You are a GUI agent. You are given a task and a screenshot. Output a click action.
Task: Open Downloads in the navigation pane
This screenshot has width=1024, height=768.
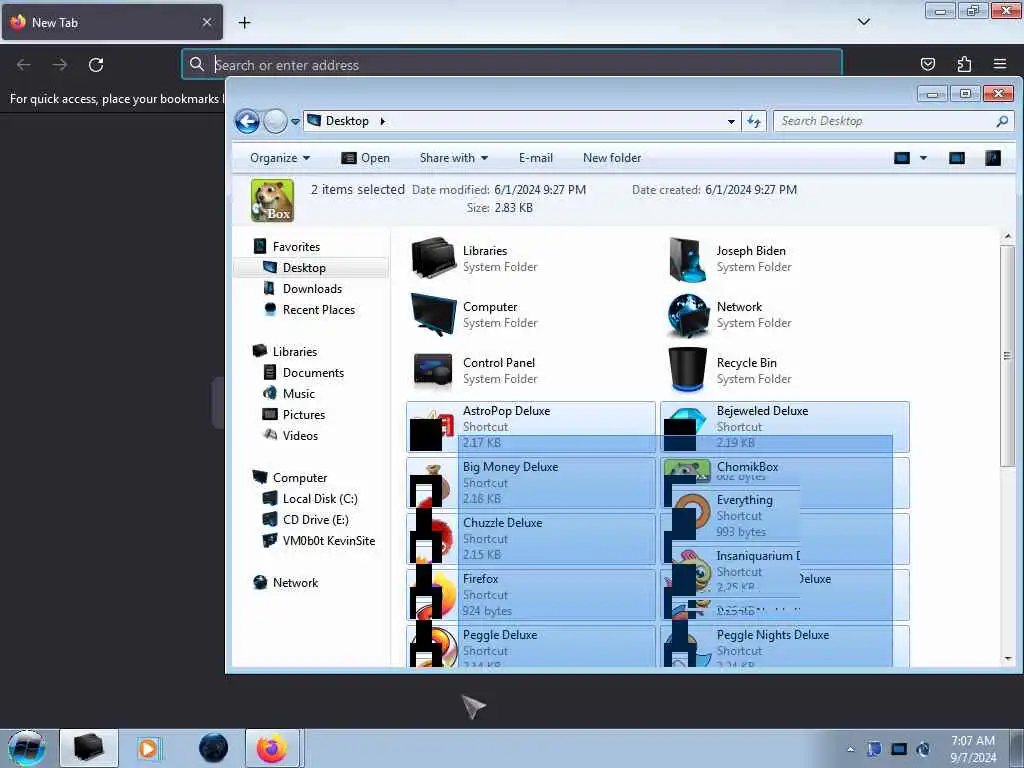click(312, 289)
